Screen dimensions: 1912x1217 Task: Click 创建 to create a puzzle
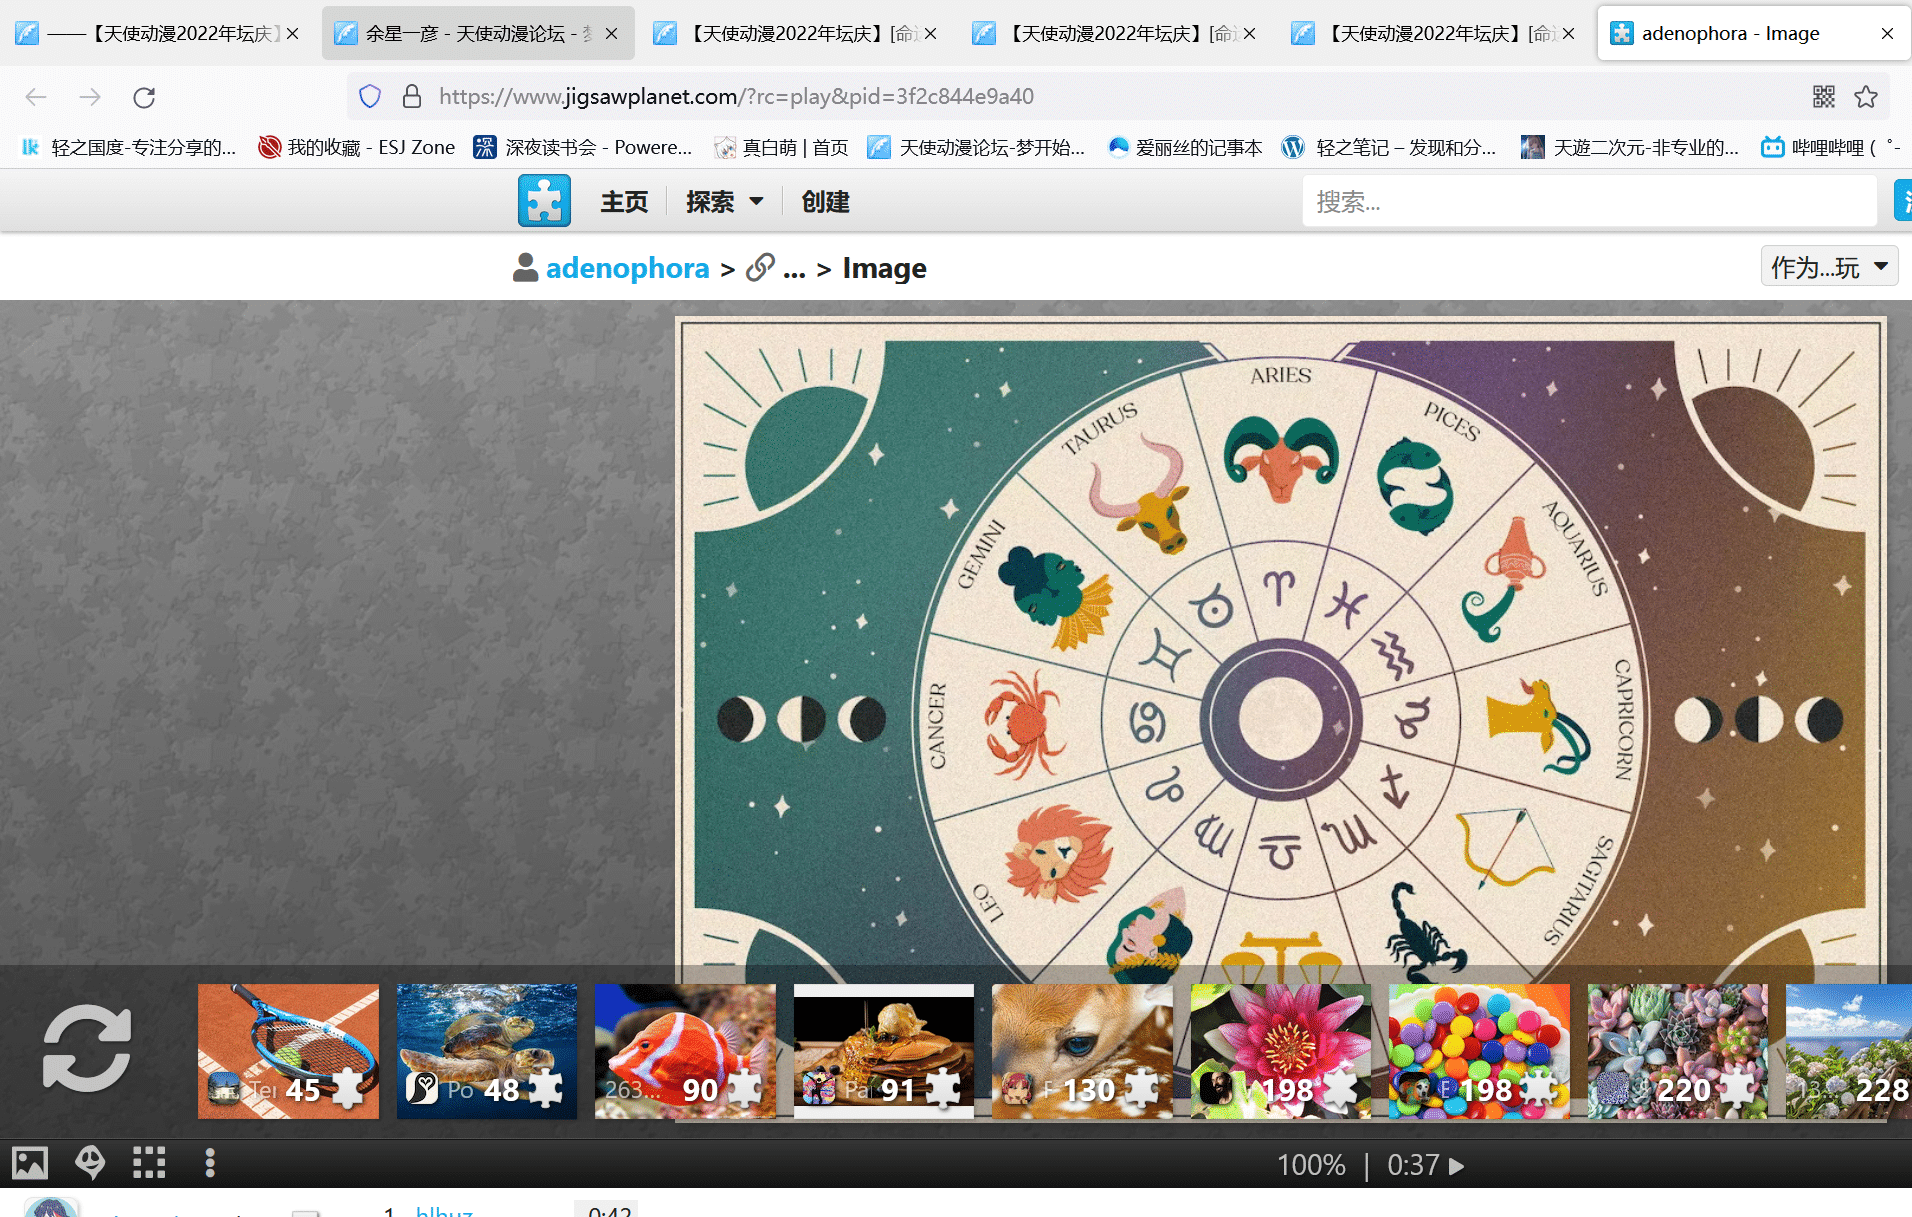tap(825, 202)
